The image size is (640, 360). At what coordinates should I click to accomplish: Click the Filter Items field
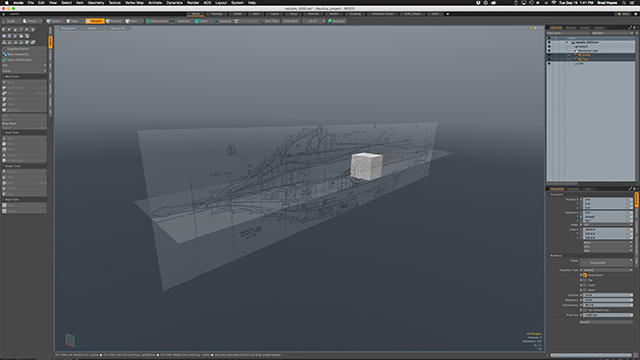(567, 33)
